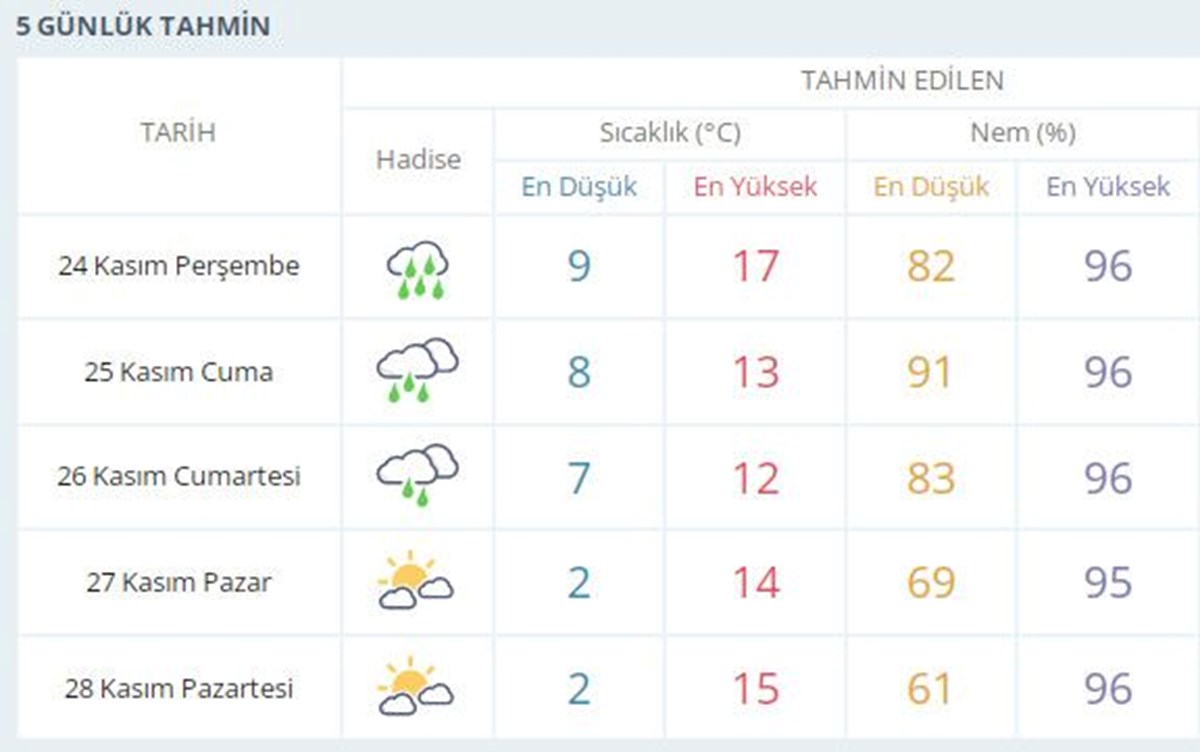1200x752 pixels.
Task: Click the purple En Yüksek humidity subheader
Action: pyautogui.click(x=1108, y=187)
